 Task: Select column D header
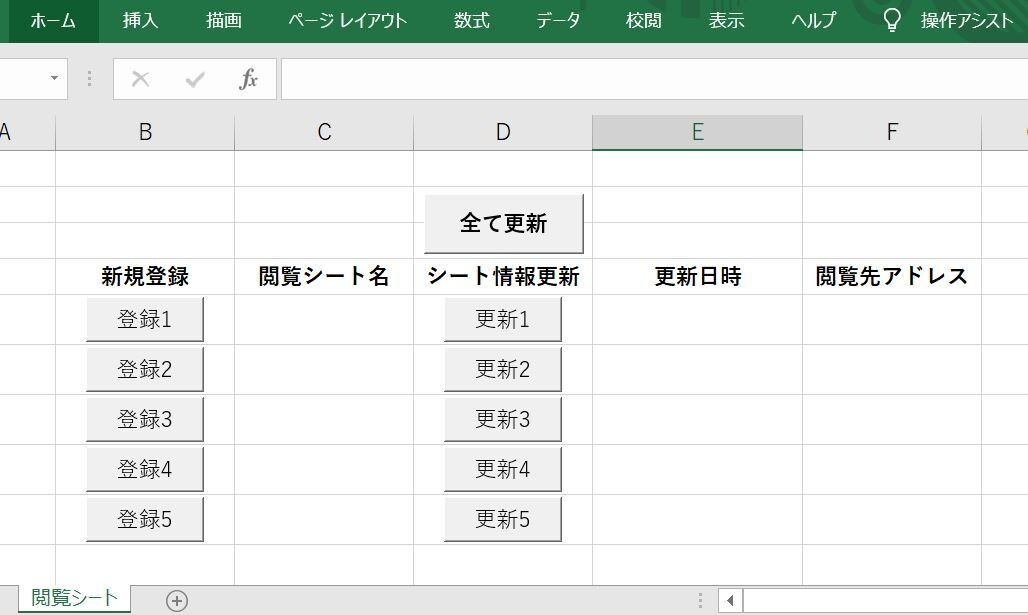pyautogui.click(x=503, y=132)
